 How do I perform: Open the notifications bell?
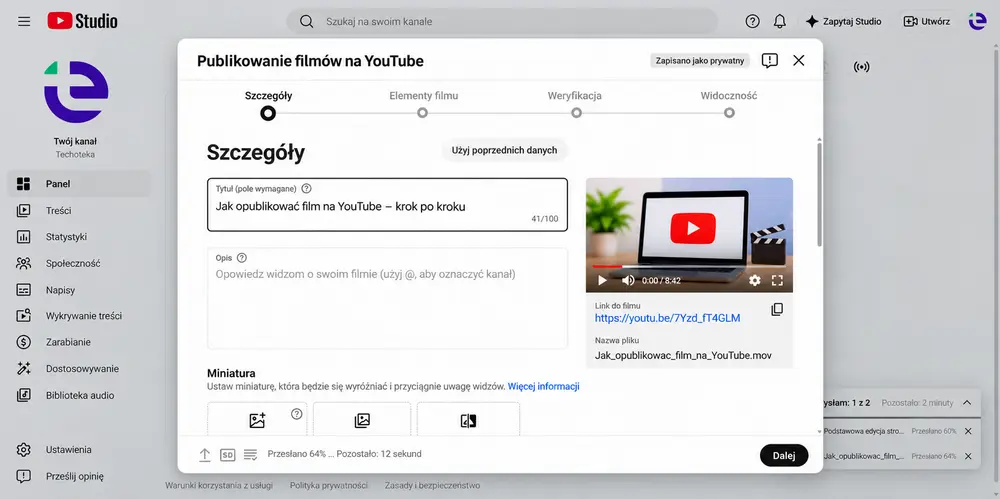[x=779, y=22]
